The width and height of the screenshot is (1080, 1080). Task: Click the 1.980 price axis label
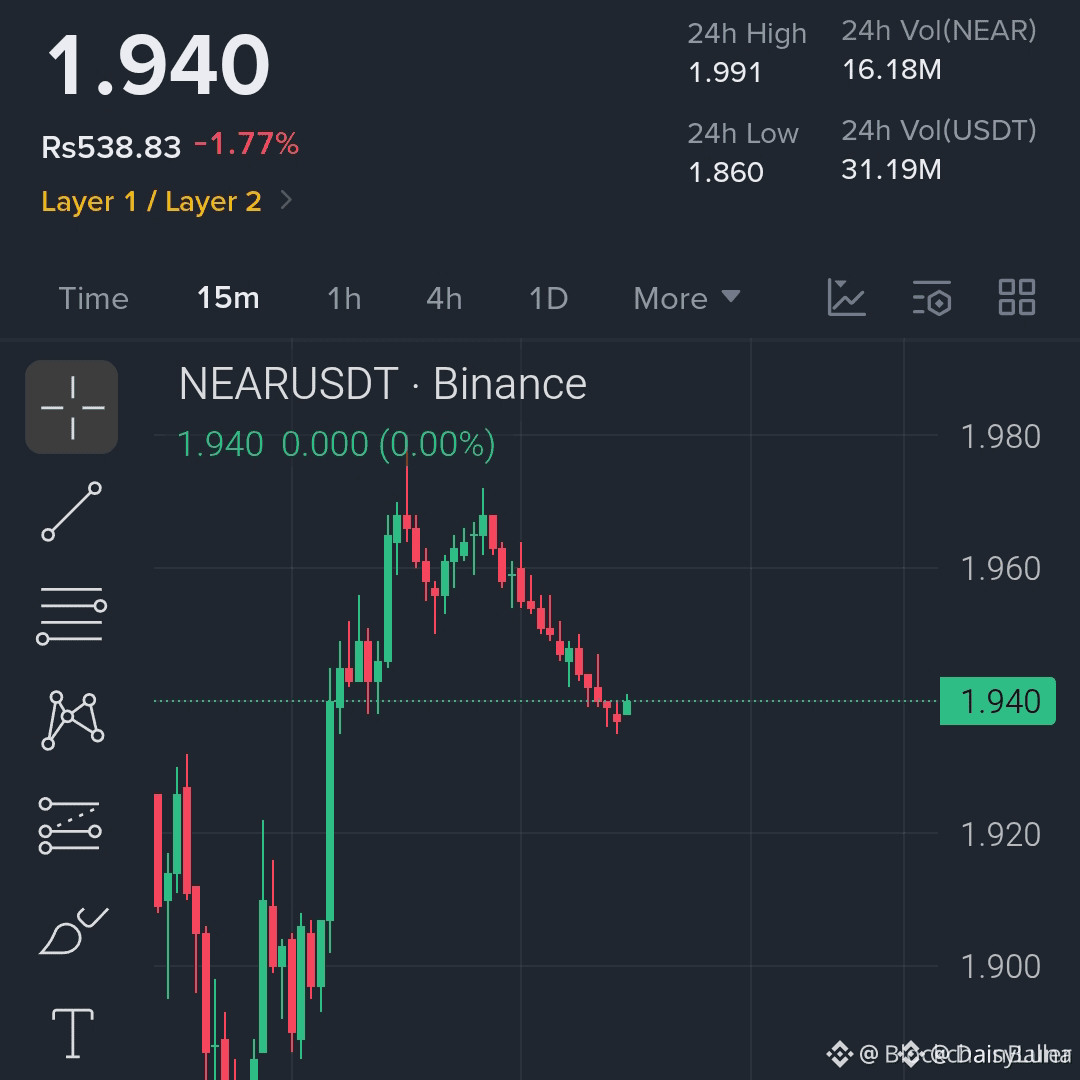(1000, 437)
